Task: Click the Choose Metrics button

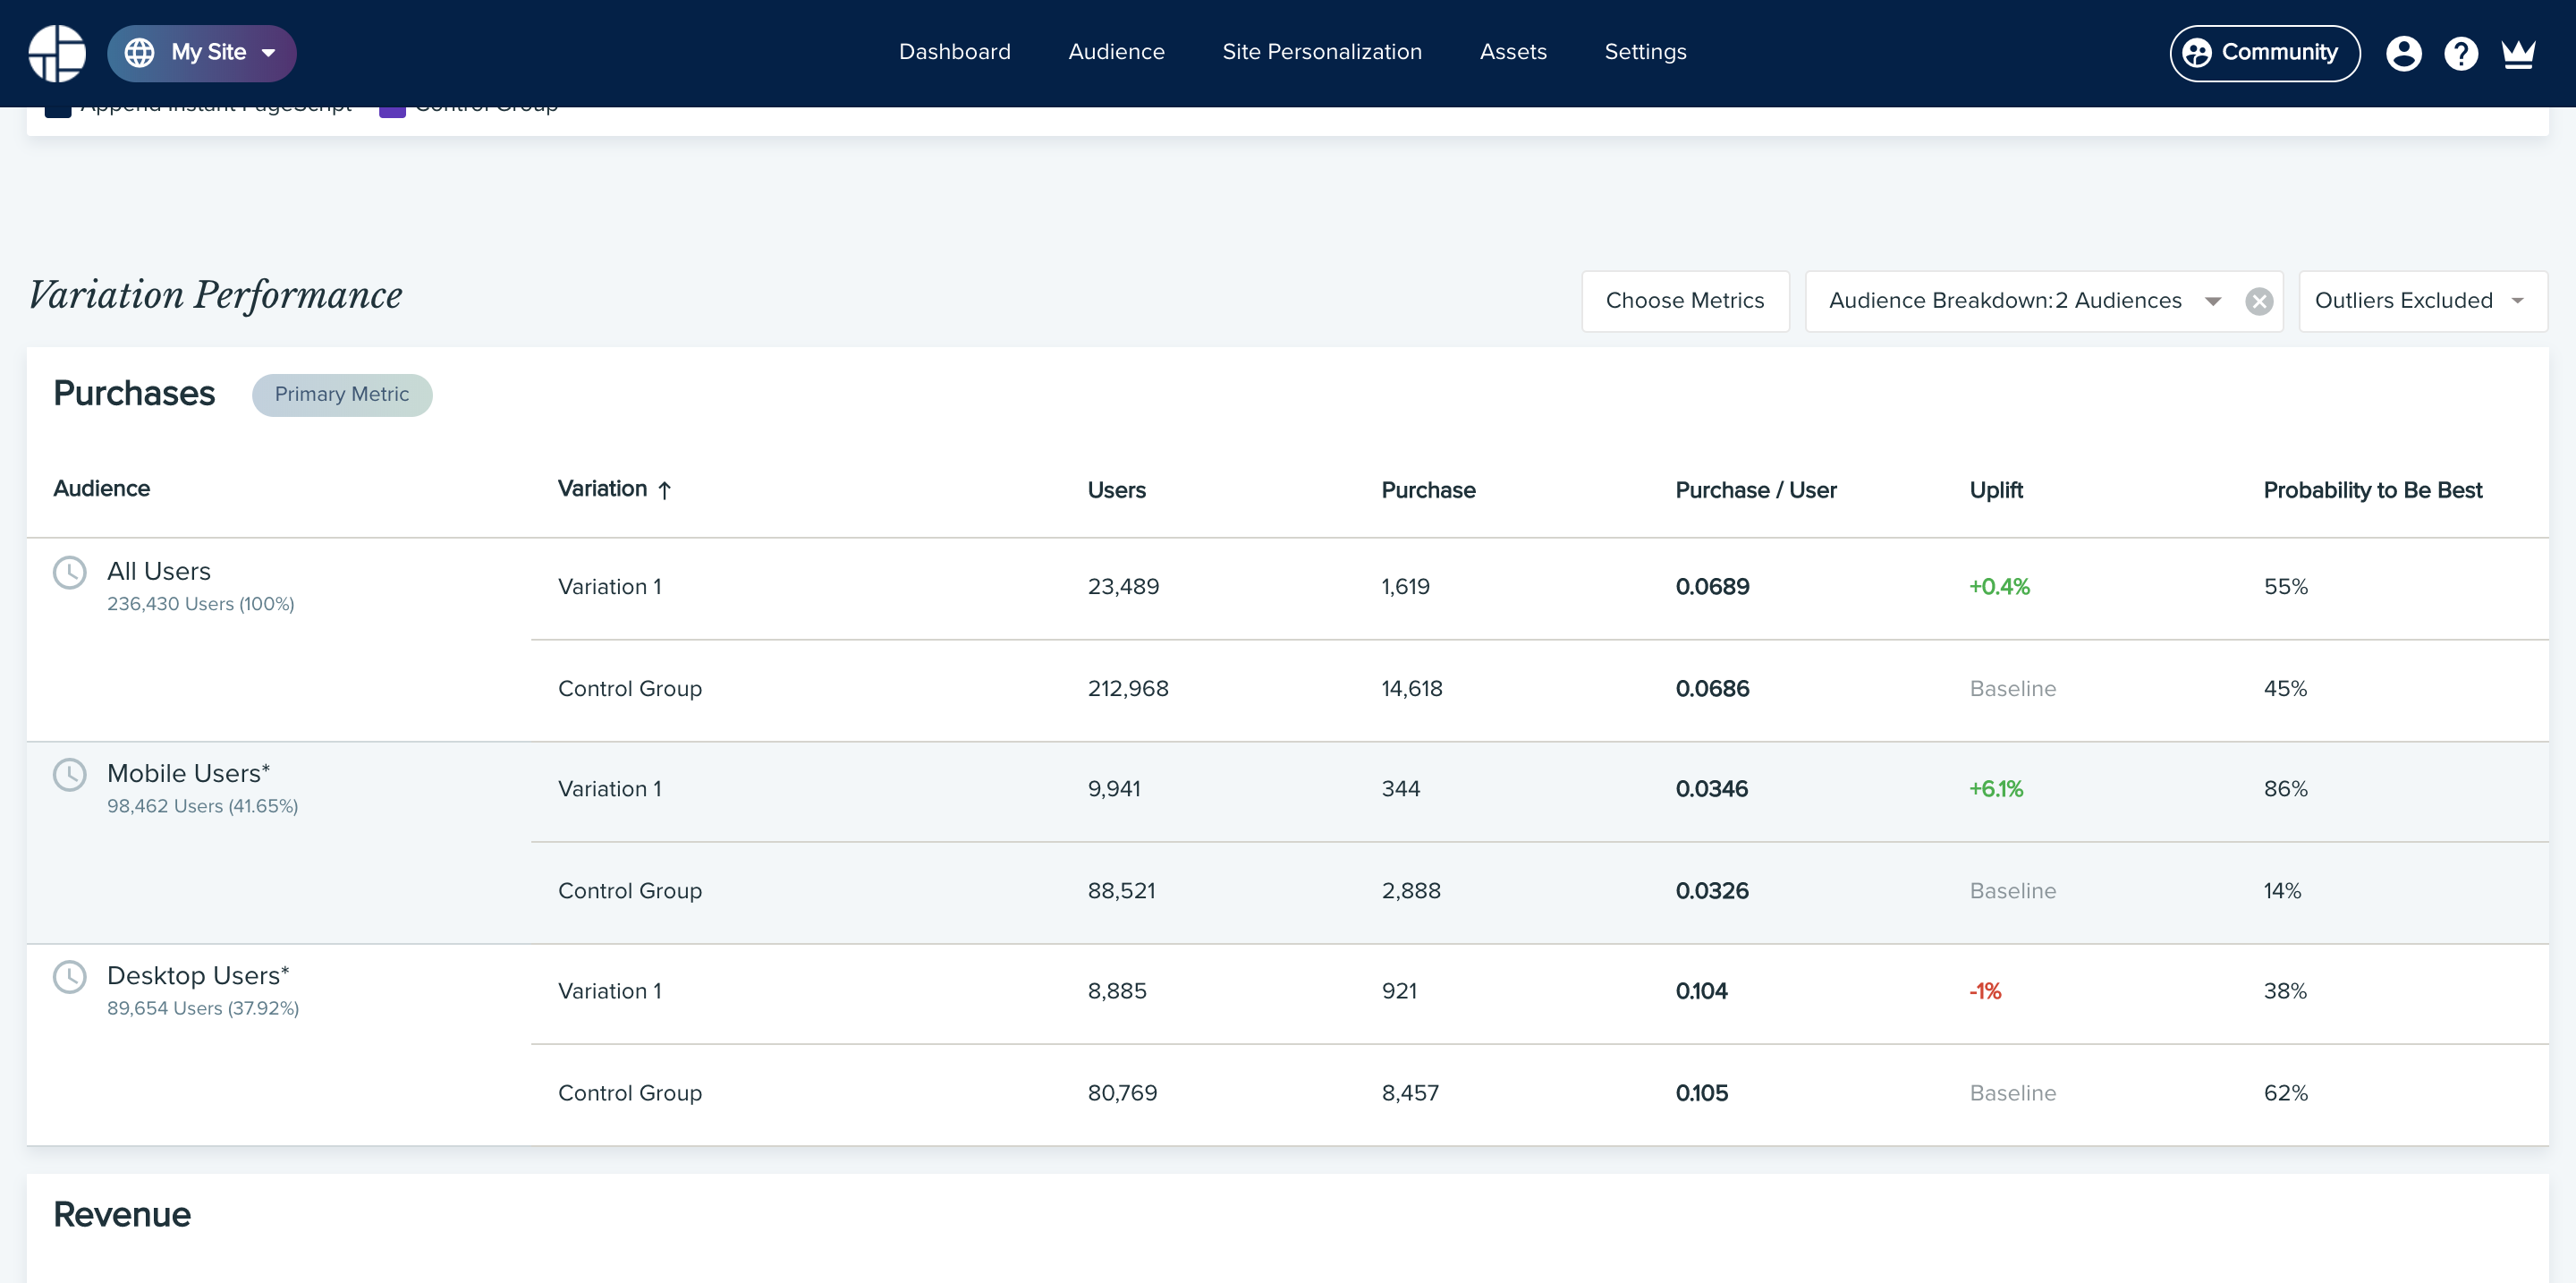Action: pos(1684,301)
